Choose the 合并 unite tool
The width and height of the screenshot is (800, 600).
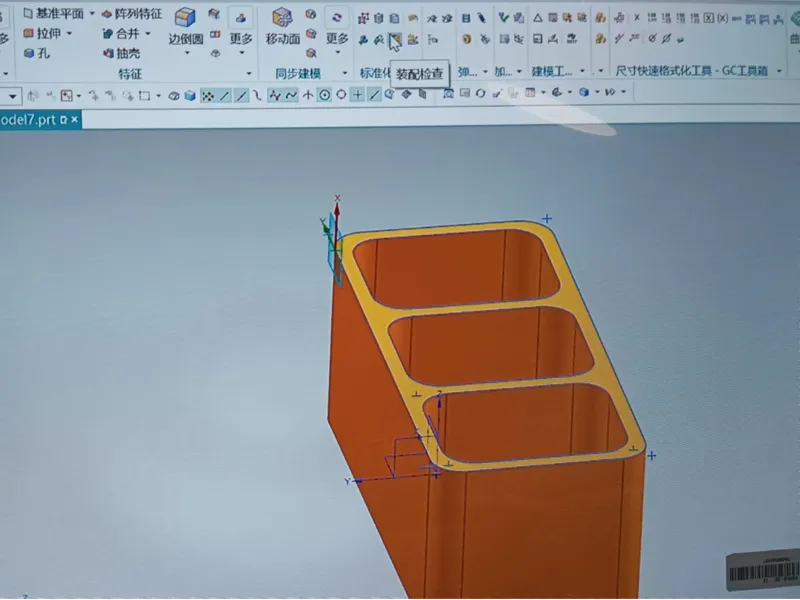coord(121,34)
